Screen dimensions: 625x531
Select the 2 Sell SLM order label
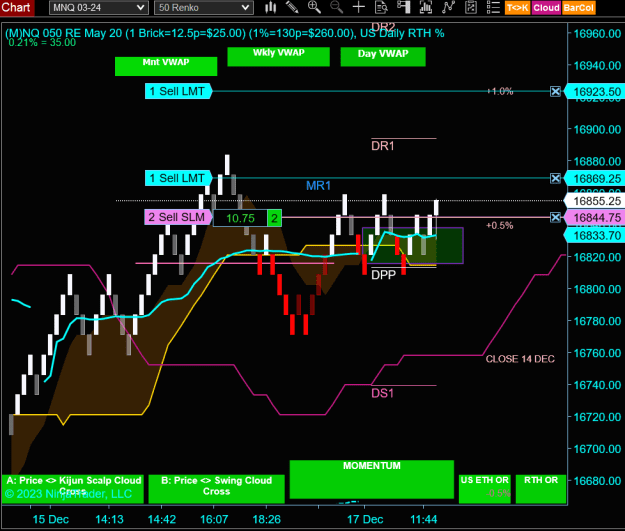177,217
